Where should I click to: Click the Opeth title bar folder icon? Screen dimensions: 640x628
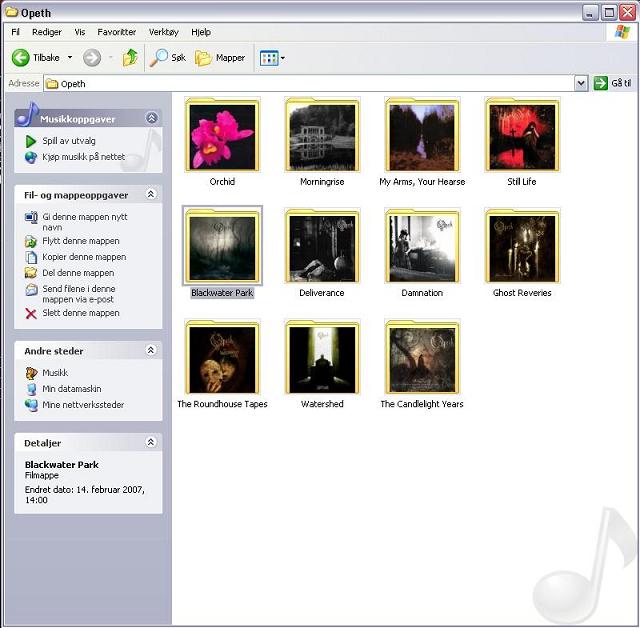pyautogui.click(x=11, y=12)
